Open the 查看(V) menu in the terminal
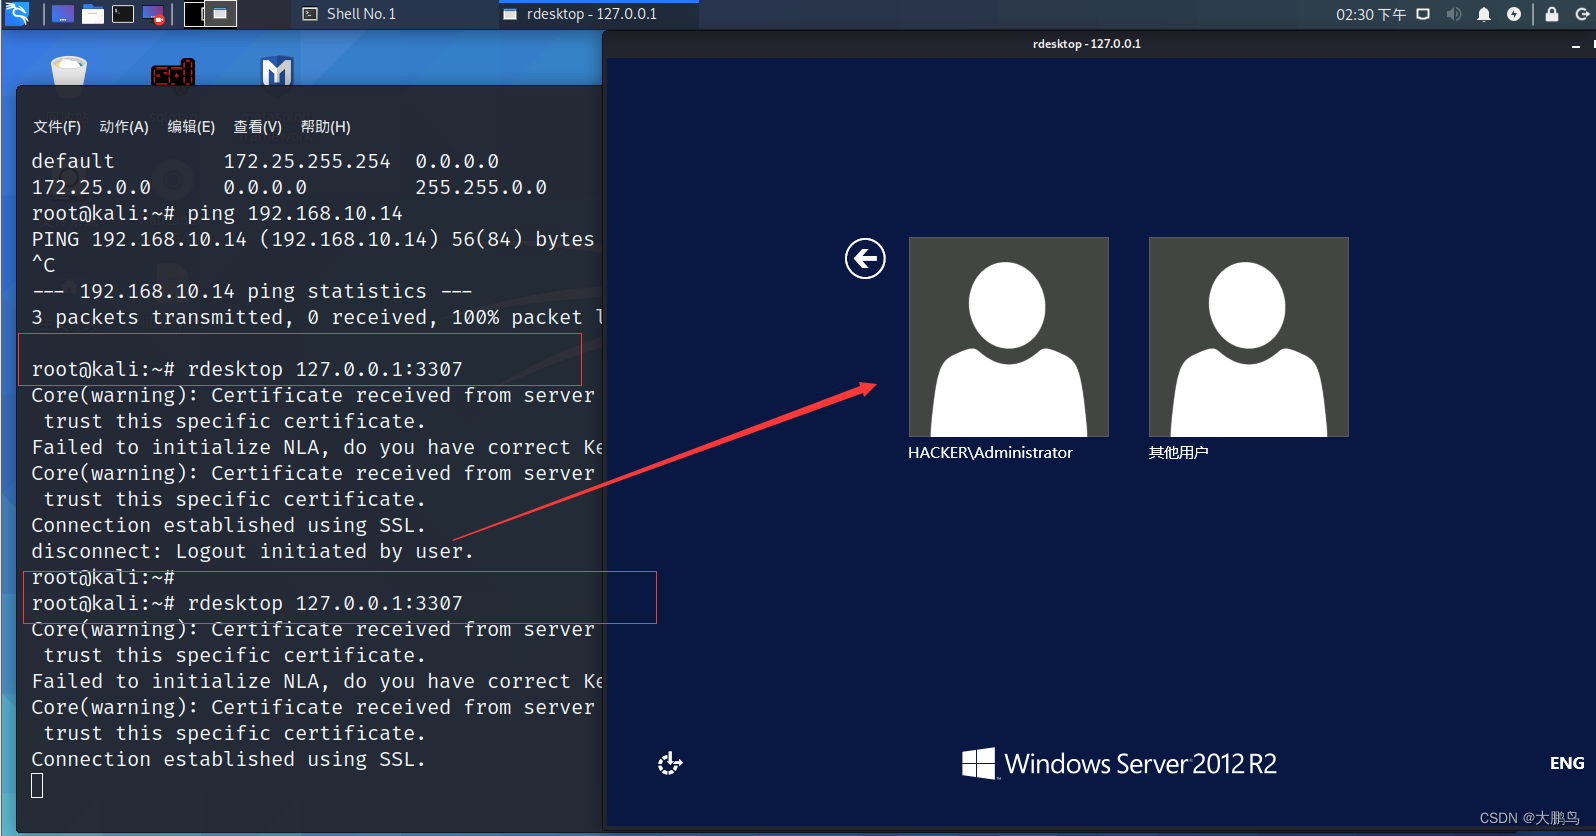This screenshot has width=1596, height=836. [x=258, y=127]
